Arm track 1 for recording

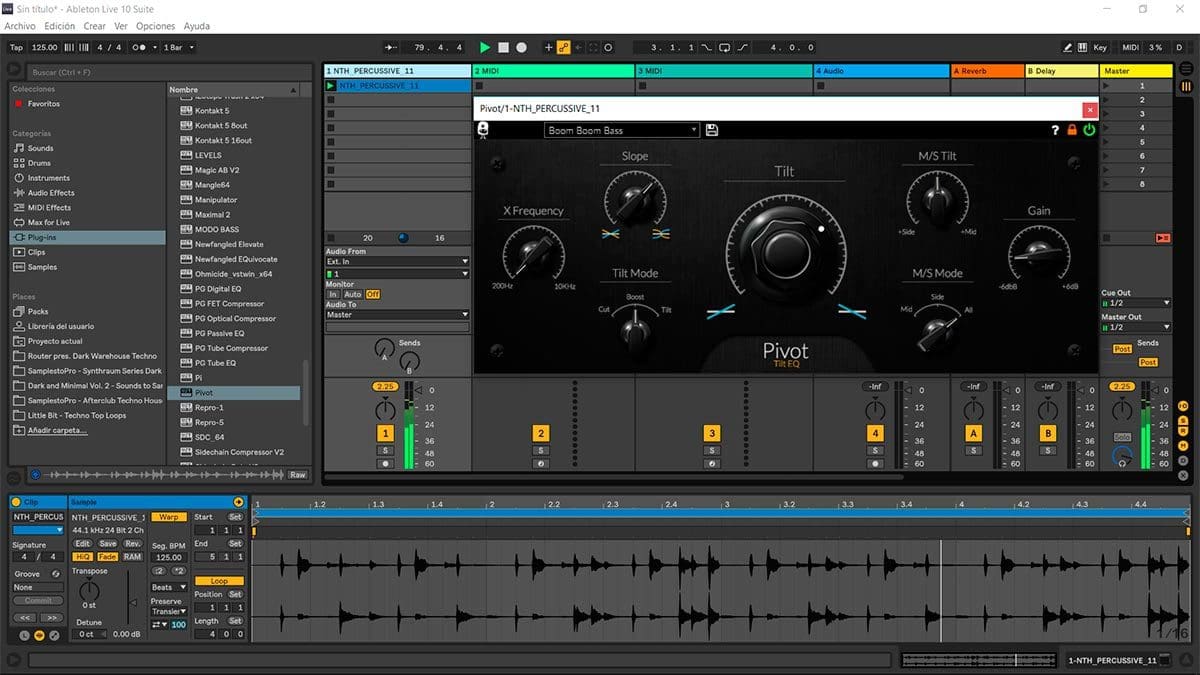(385, 464)
